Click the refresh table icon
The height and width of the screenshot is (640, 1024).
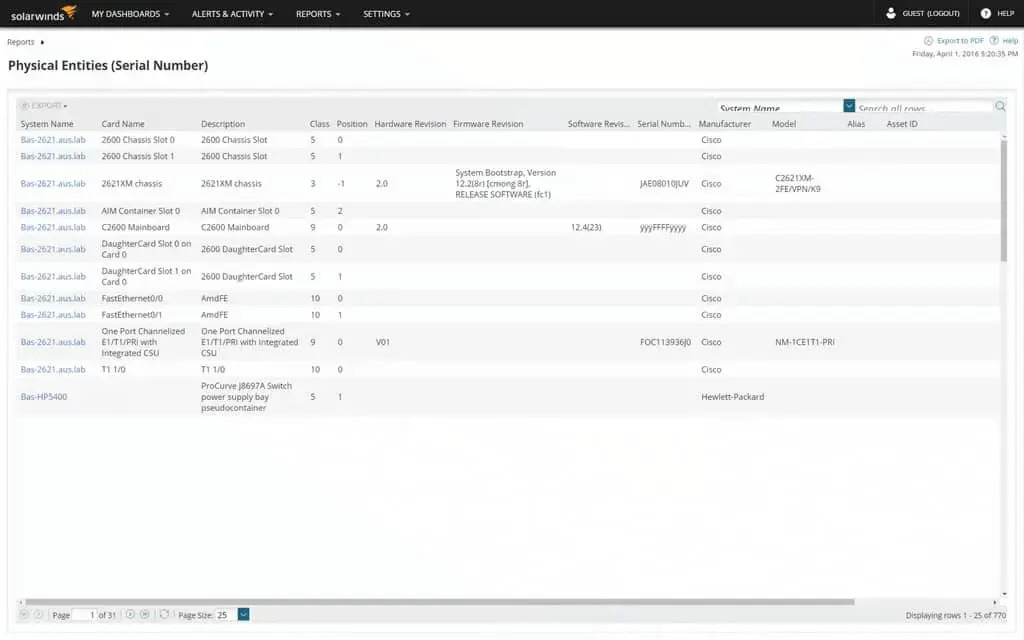point(165,615)
